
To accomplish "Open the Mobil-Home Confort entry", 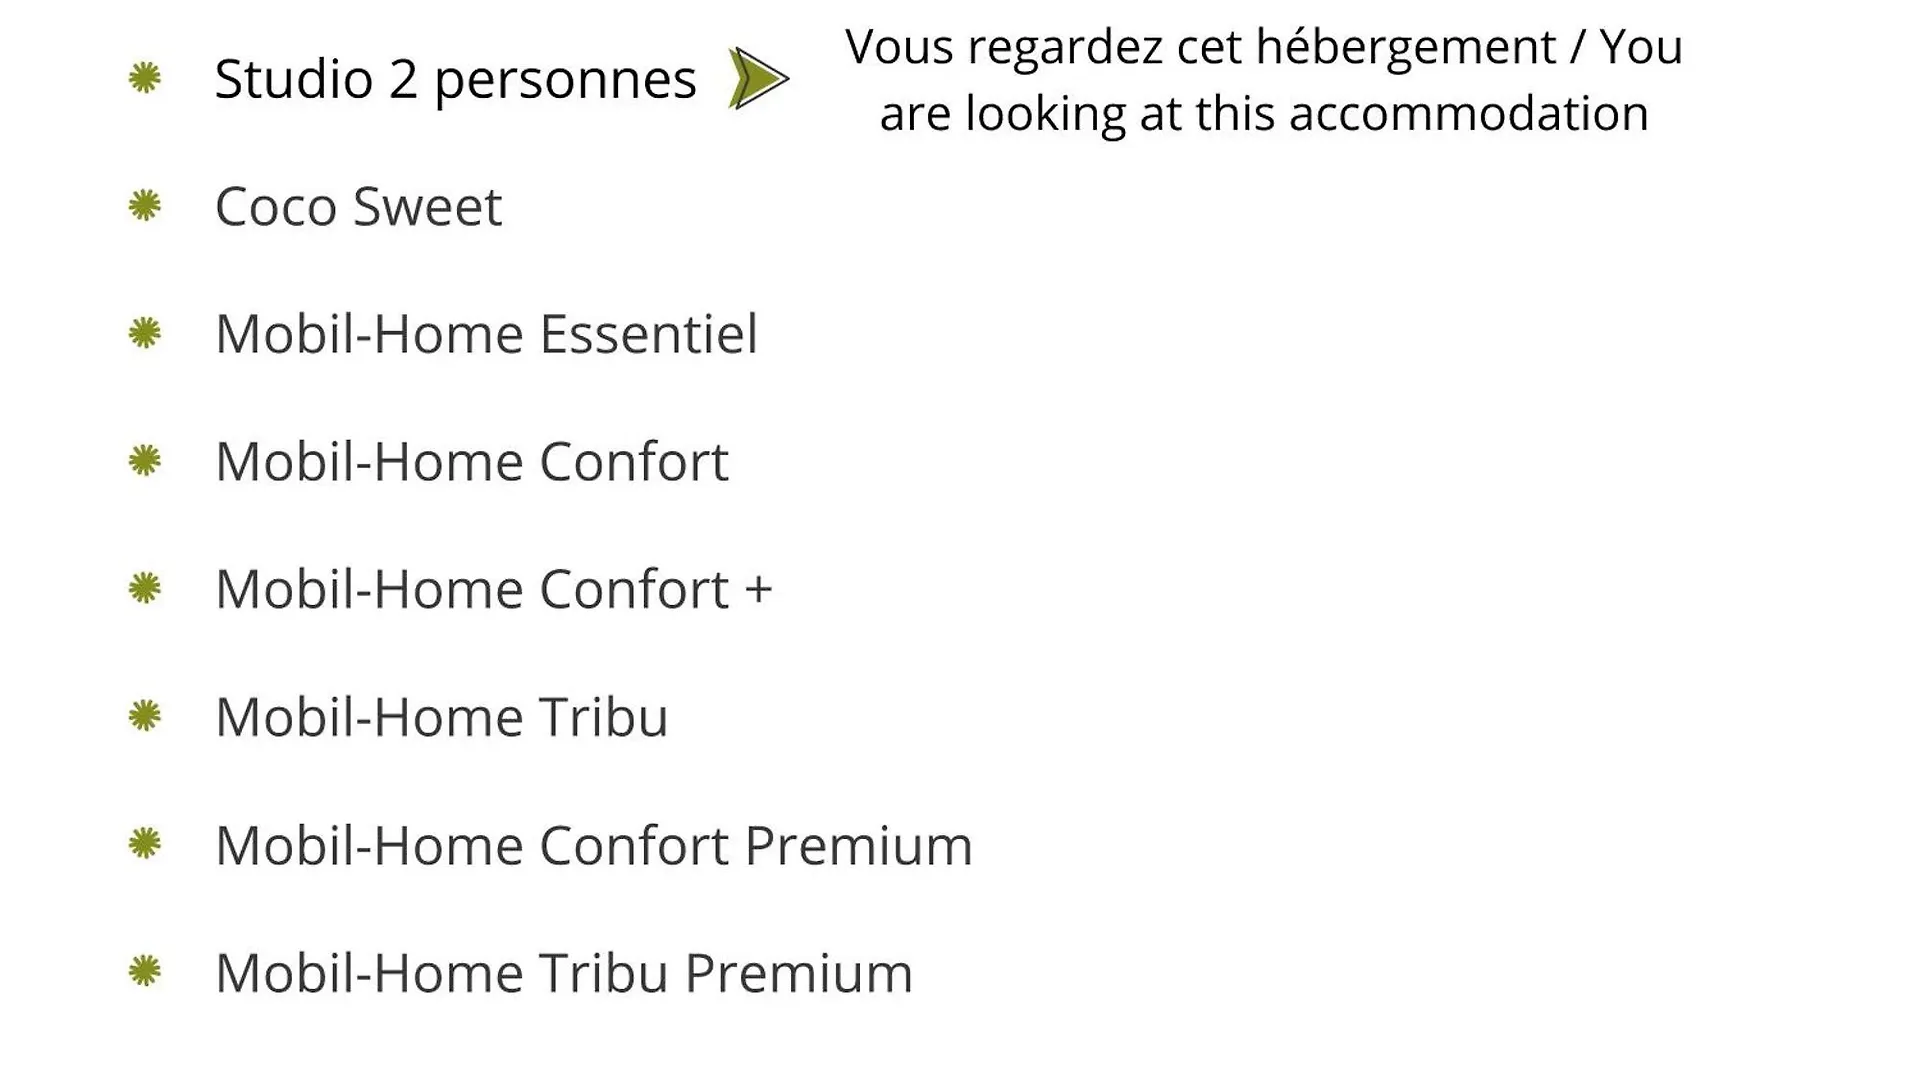I will 472,461.
